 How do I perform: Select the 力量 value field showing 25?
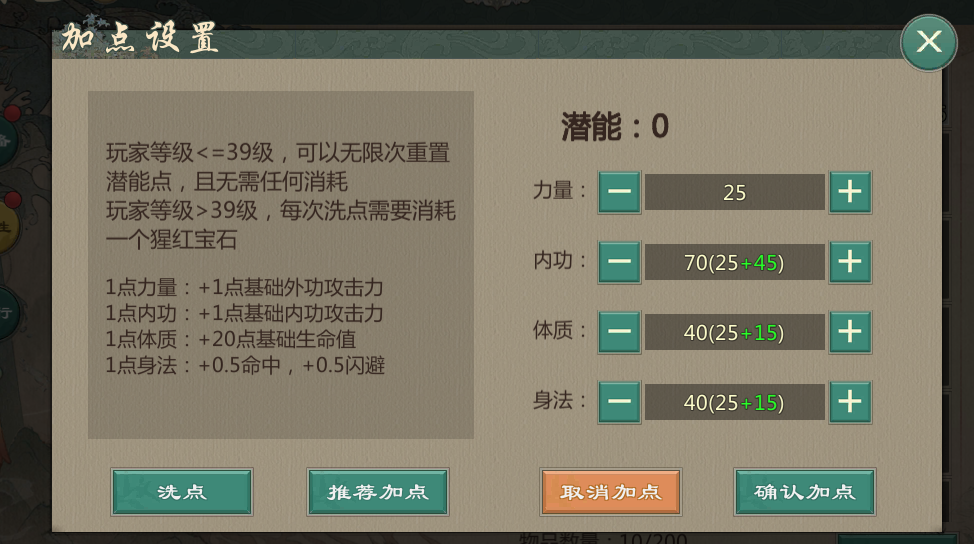[734, 192]
